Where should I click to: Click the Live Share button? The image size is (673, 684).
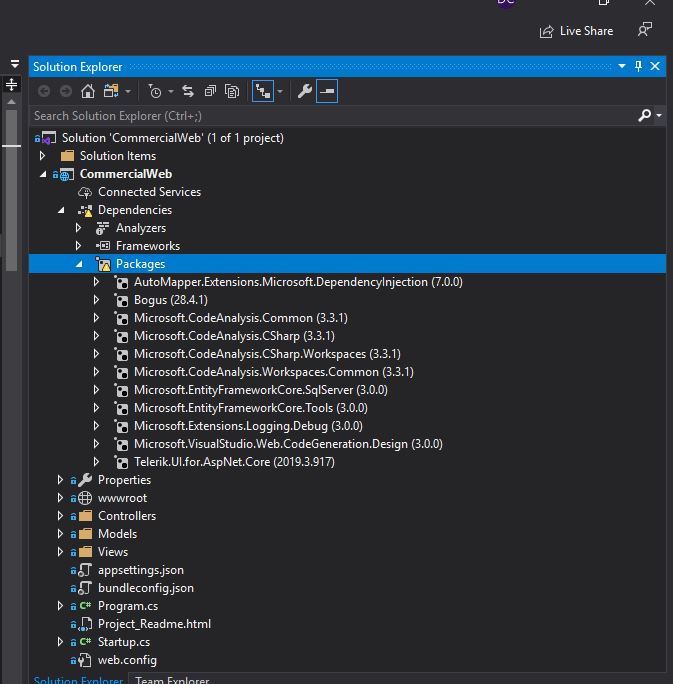576,31
